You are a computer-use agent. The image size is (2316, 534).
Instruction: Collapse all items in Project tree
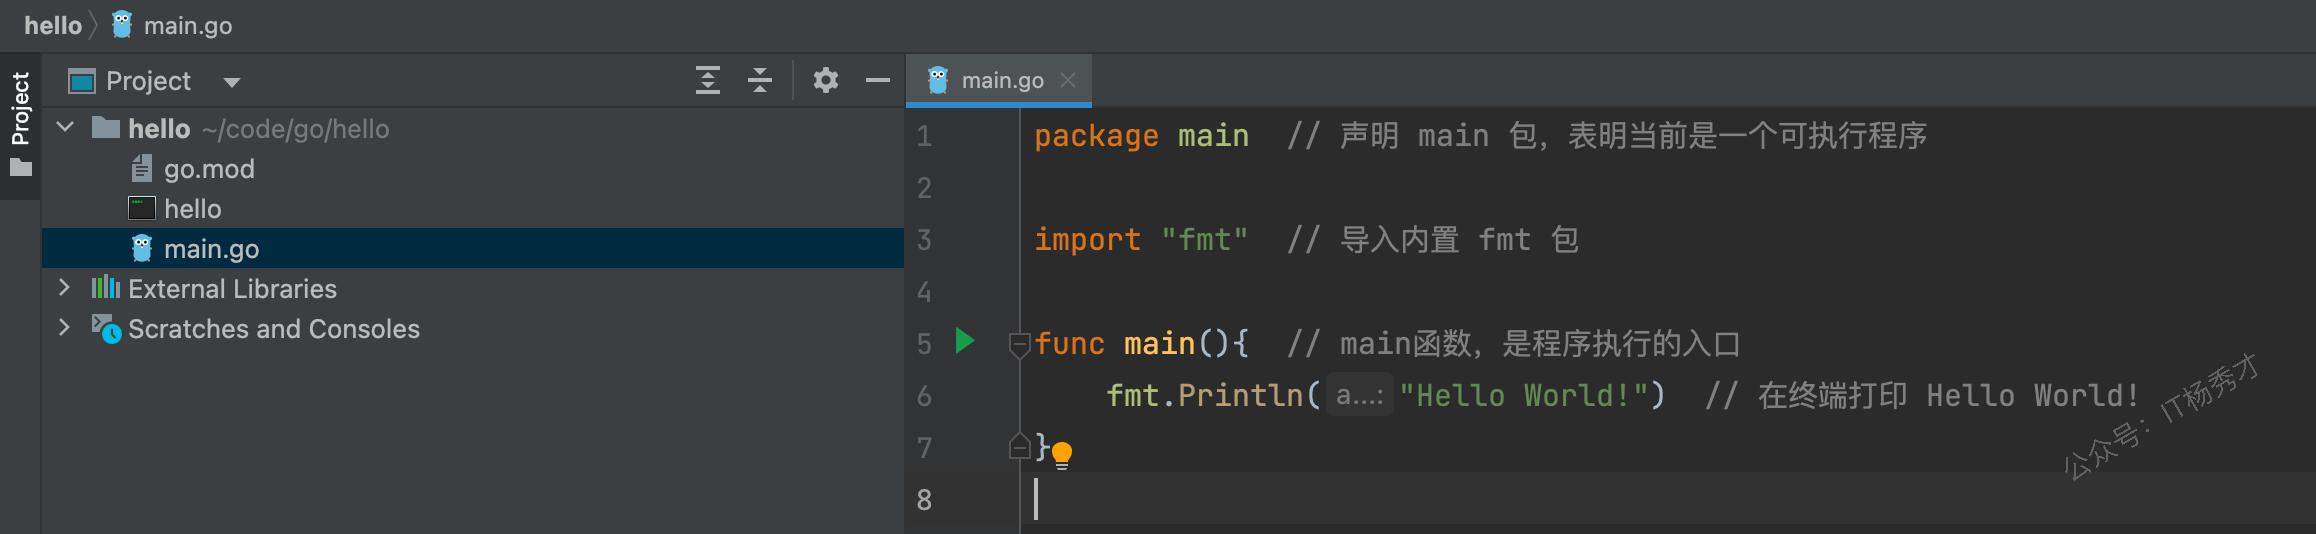tap(760, 80)
